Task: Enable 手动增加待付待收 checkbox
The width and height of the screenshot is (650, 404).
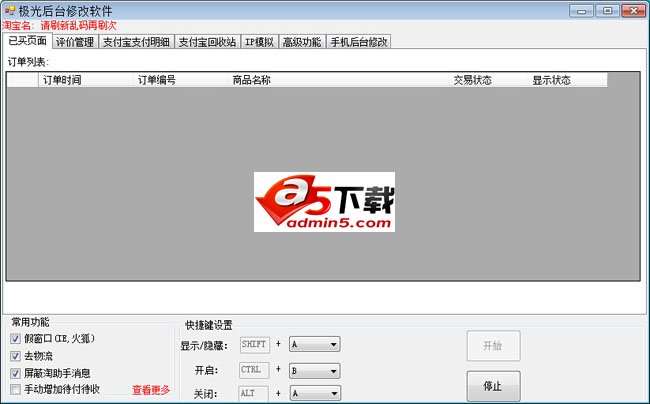Action: (15, 389)
